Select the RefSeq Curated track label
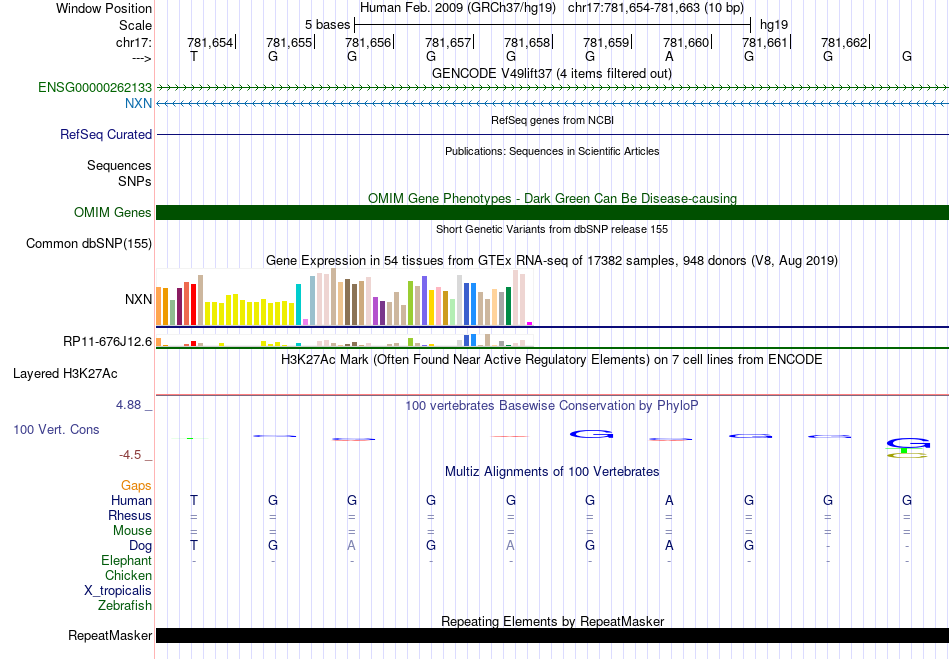This screenshot has width=950, height=659. [x=106, y=134]
